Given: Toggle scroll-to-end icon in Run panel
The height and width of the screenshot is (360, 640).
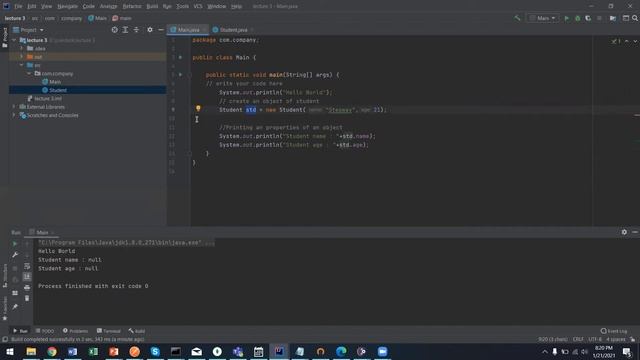Looking at the screenshot, I should 27,277.
